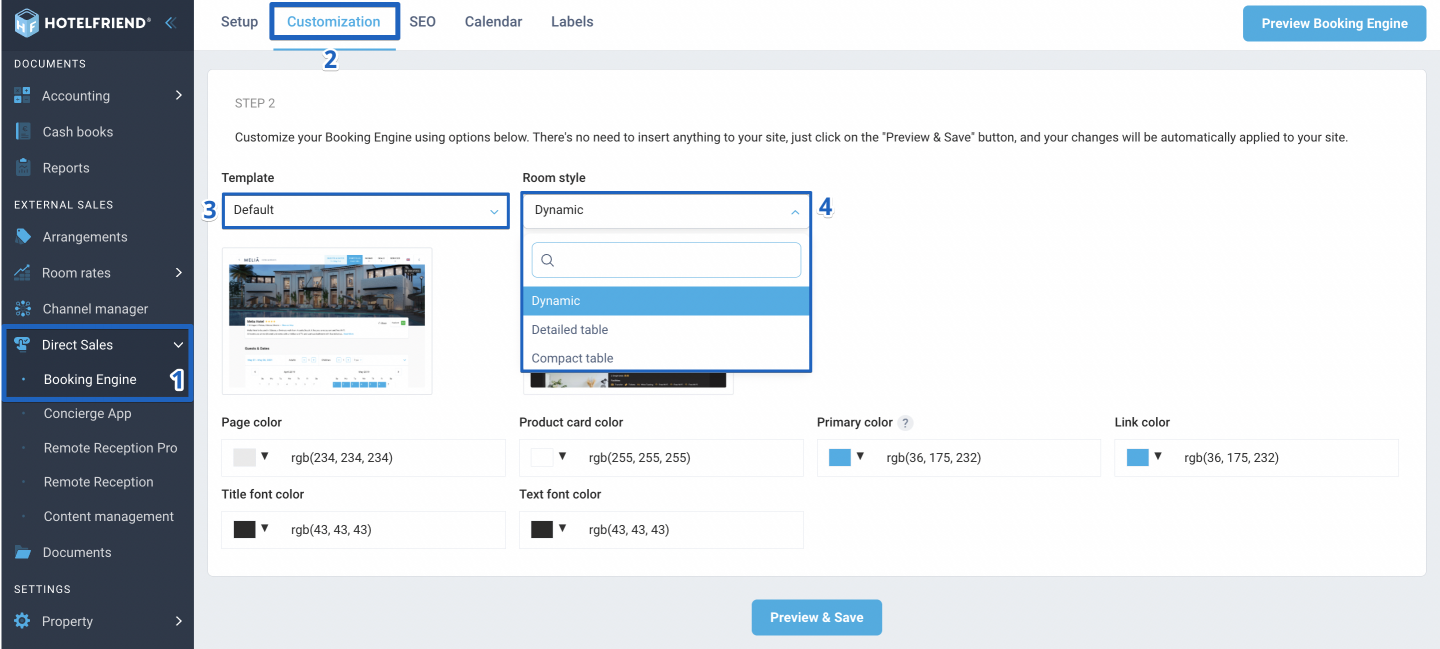The image size is (1440, 649).
Task: Click Primary color help question mark icon
Action: [x=905, y=423]
